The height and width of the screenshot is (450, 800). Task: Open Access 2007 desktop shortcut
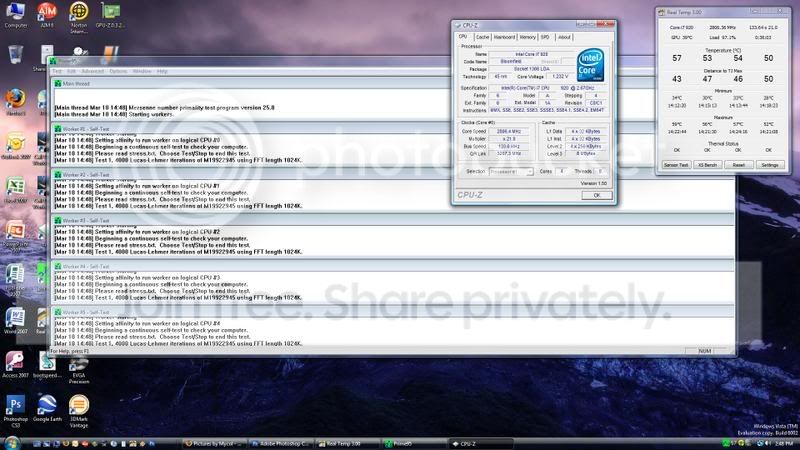point(15,364)
